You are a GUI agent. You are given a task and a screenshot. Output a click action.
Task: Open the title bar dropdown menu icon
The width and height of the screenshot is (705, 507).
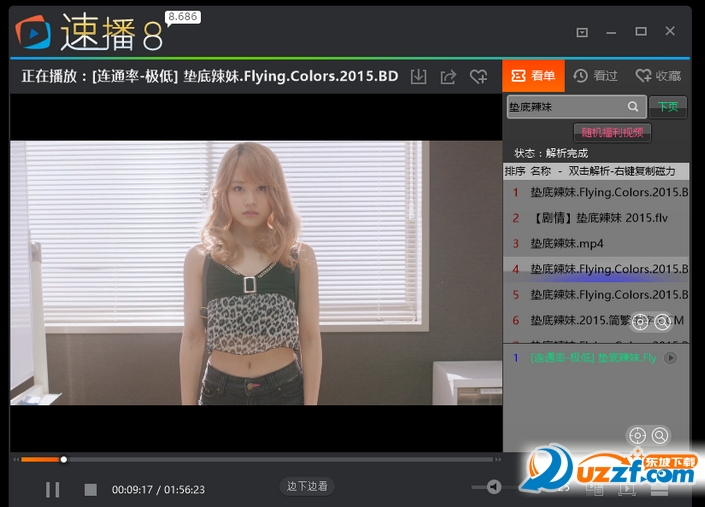pyautogui.click(x=582, y=32)
